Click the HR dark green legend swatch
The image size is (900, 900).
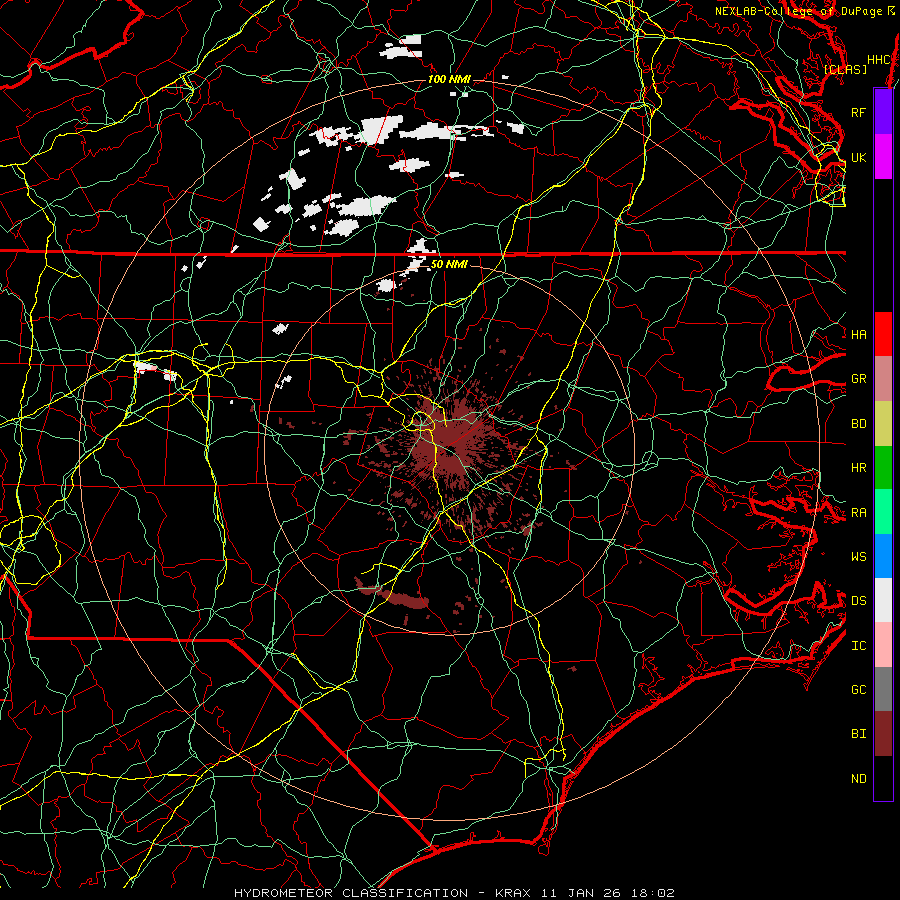click(883, 468)
